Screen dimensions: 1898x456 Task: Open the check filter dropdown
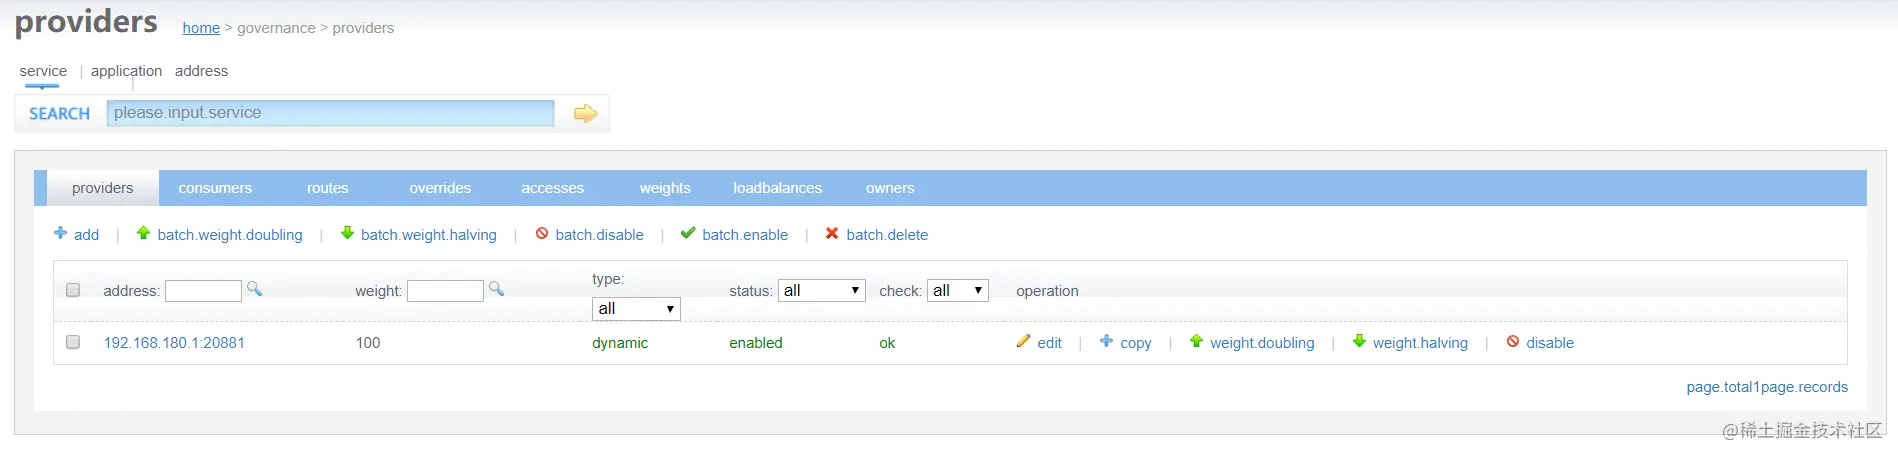pyautogui.click(x=958, y=290)
